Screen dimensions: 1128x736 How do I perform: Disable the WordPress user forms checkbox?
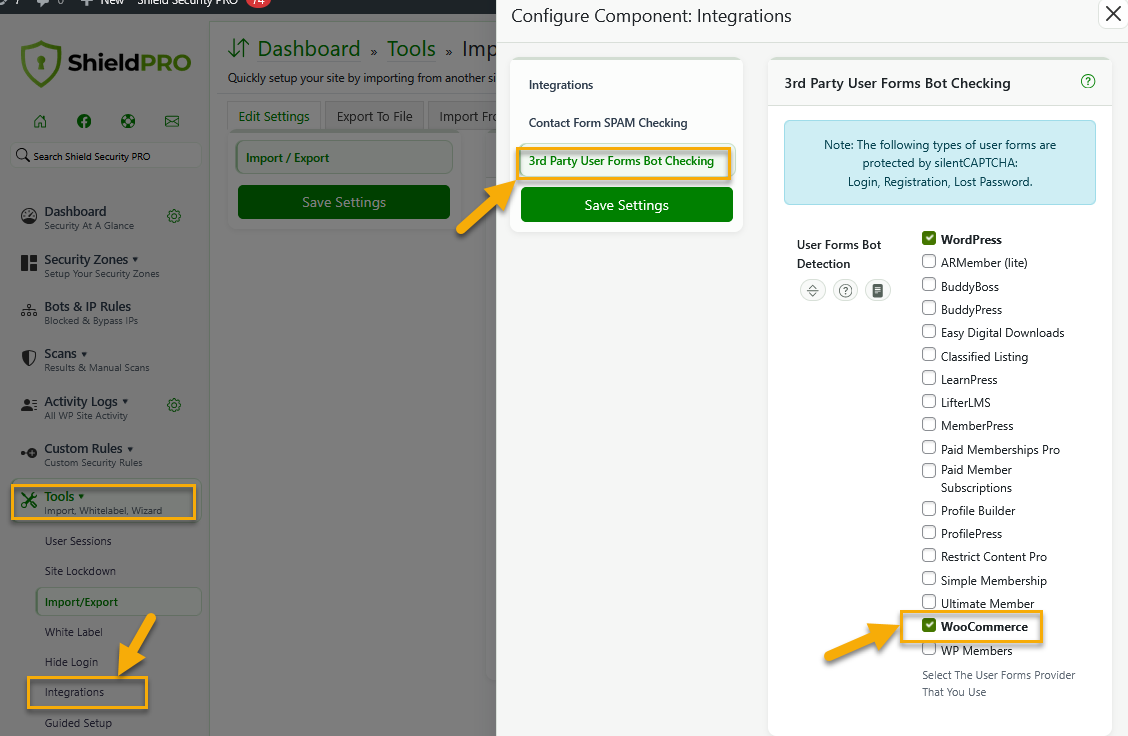(x=929, y=238)
